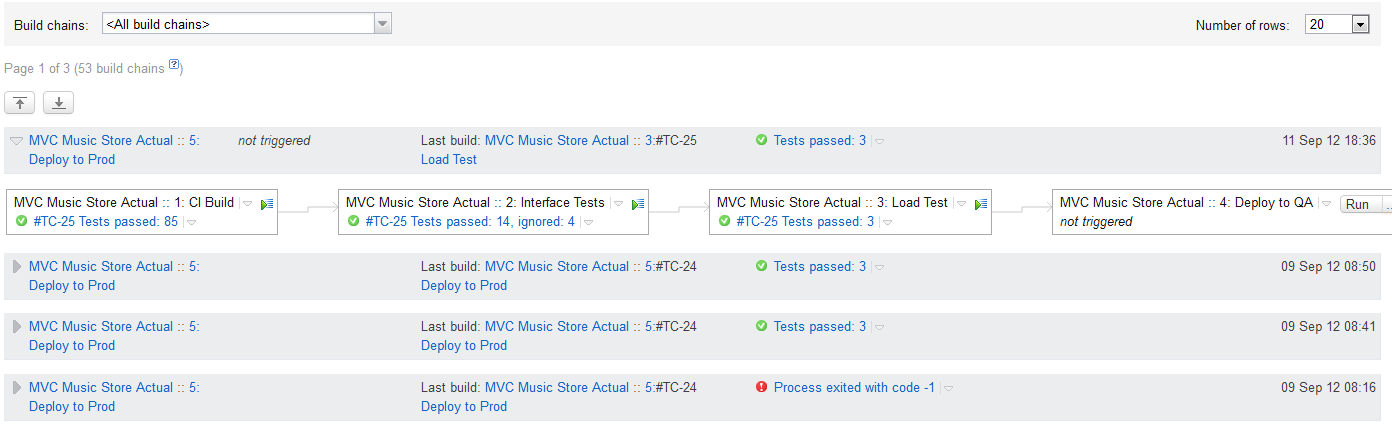Screen dimensions: 1392x427
Task: Click the help icon beside build chains count
Action: pyautogui.click(x=173, y=66)
